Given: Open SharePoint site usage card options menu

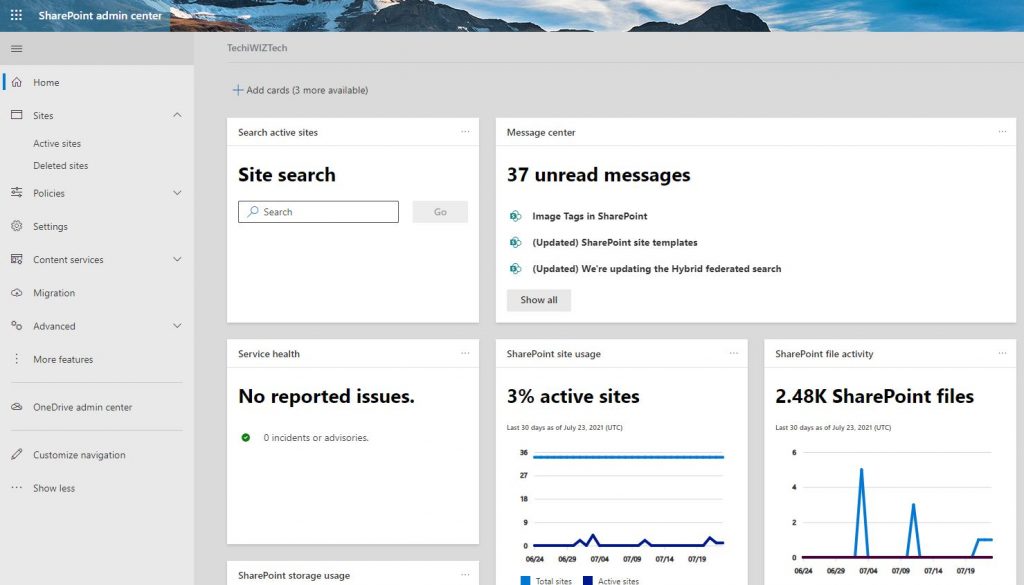Looking at the screenshot, I should (733, 353).
